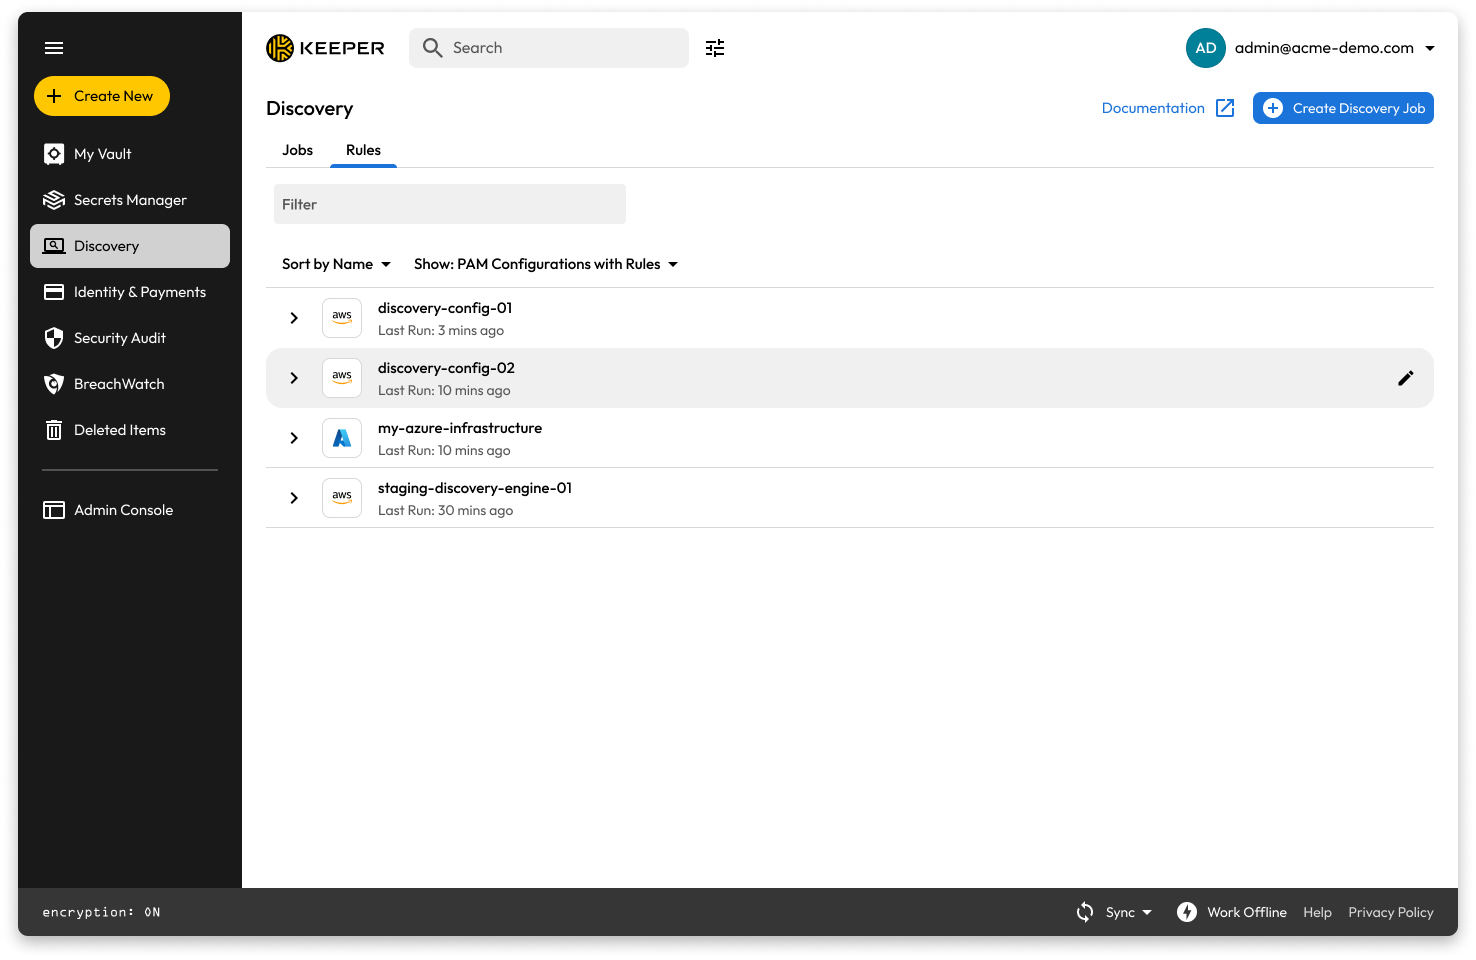This screenshot has height=960, width=1476.
Task: Switch to the Jobs tab
Action: [x=297, y=150]
